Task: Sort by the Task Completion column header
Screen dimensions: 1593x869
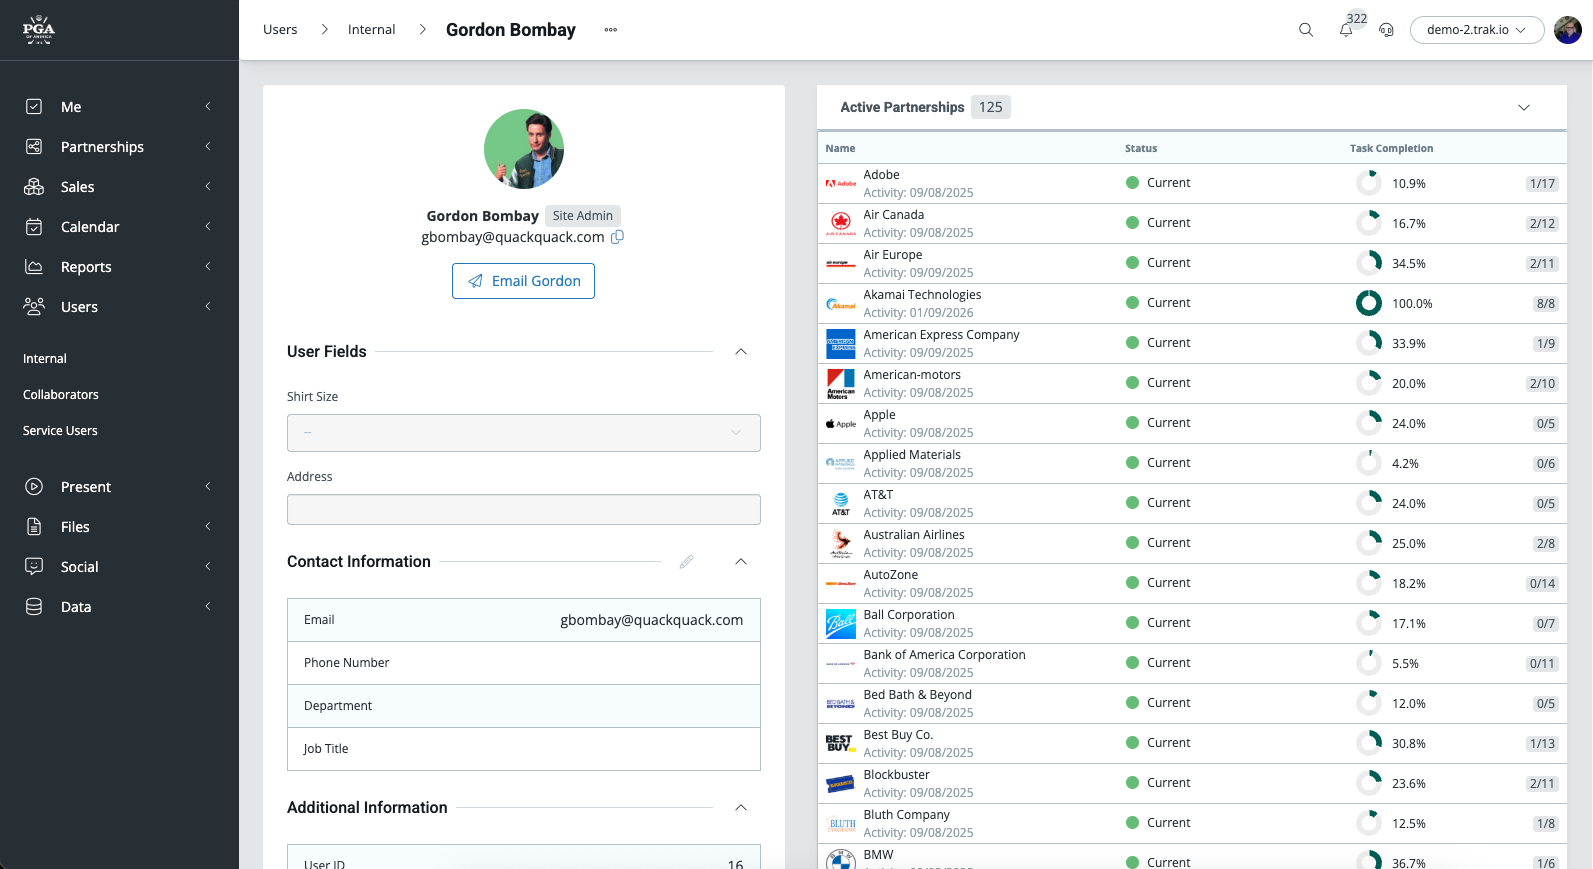Action: 1391,149
